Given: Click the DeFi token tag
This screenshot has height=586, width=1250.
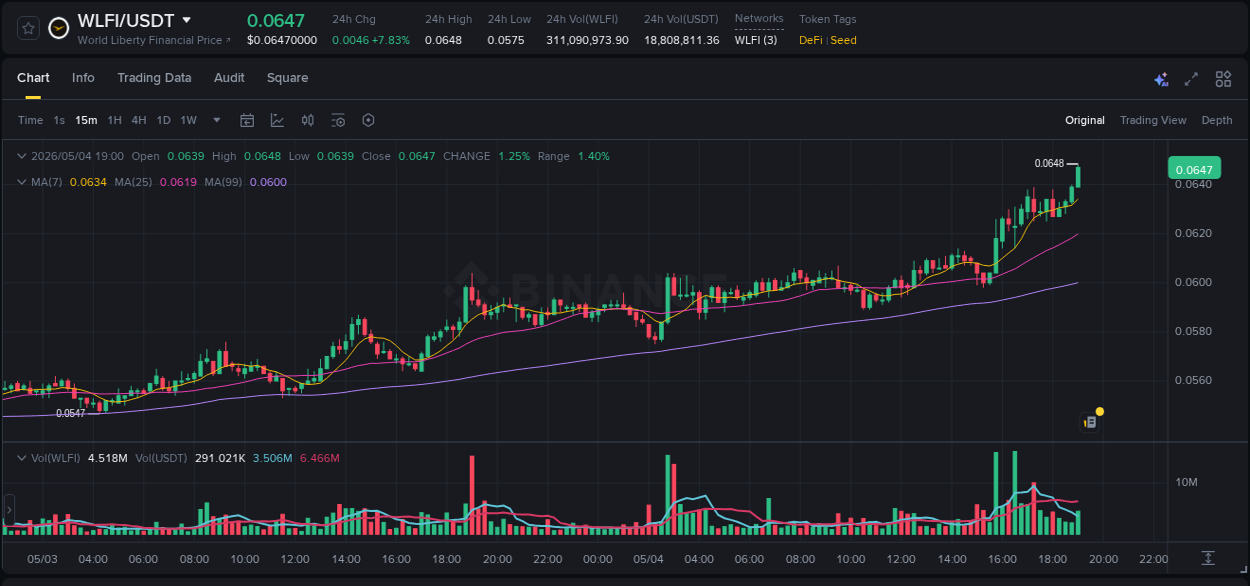Looking at the screenshot, I should (x=810, y=40).
